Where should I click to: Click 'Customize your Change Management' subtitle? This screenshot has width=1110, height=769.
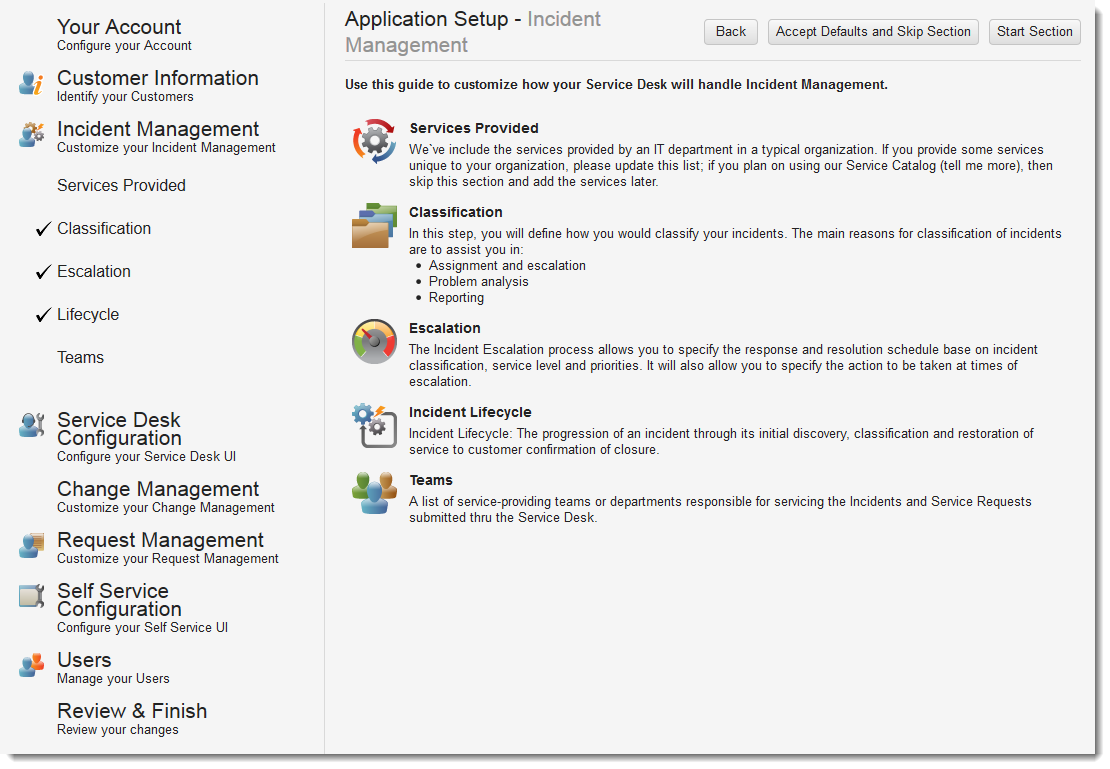tap(166, 508)
